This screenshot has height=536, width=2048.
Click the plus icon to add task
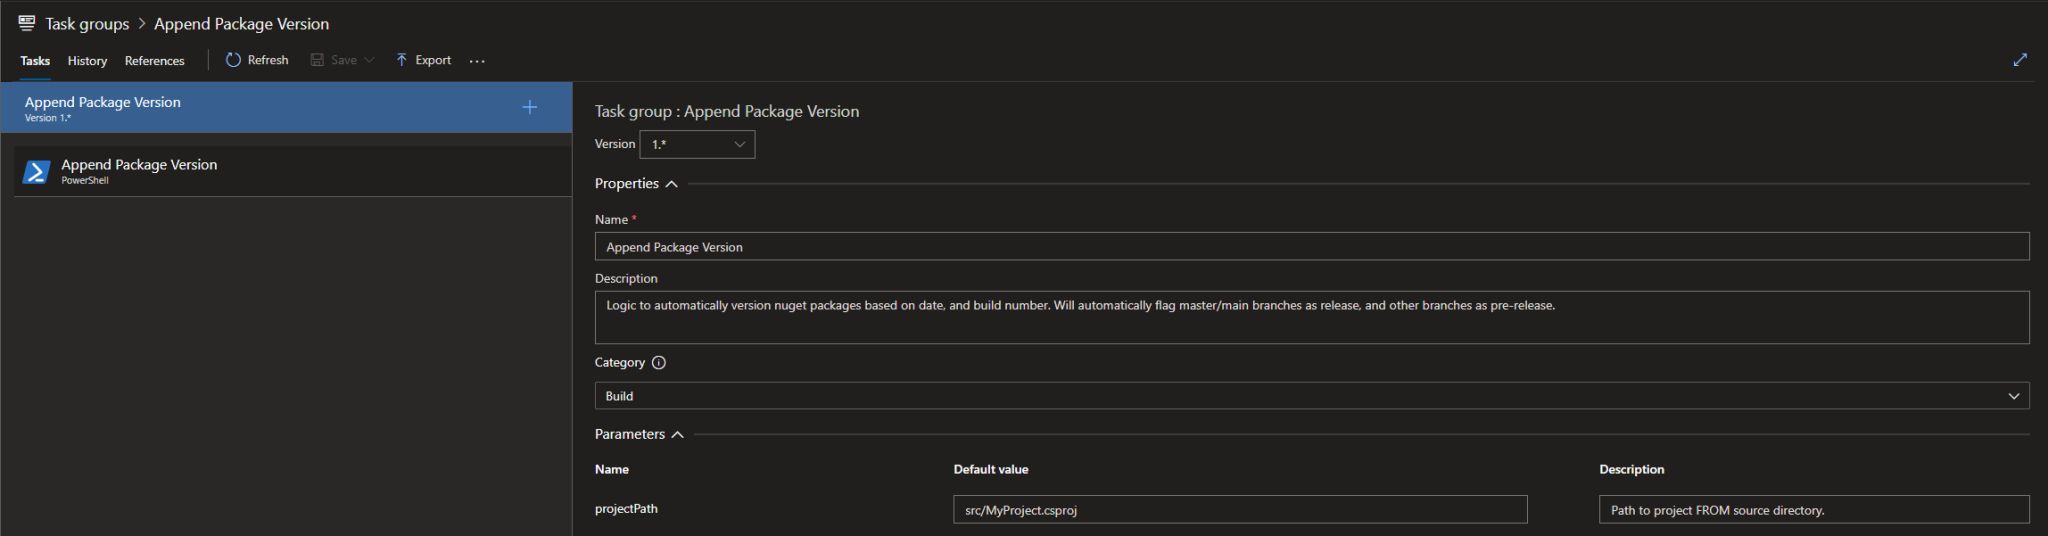click(530, 107)
